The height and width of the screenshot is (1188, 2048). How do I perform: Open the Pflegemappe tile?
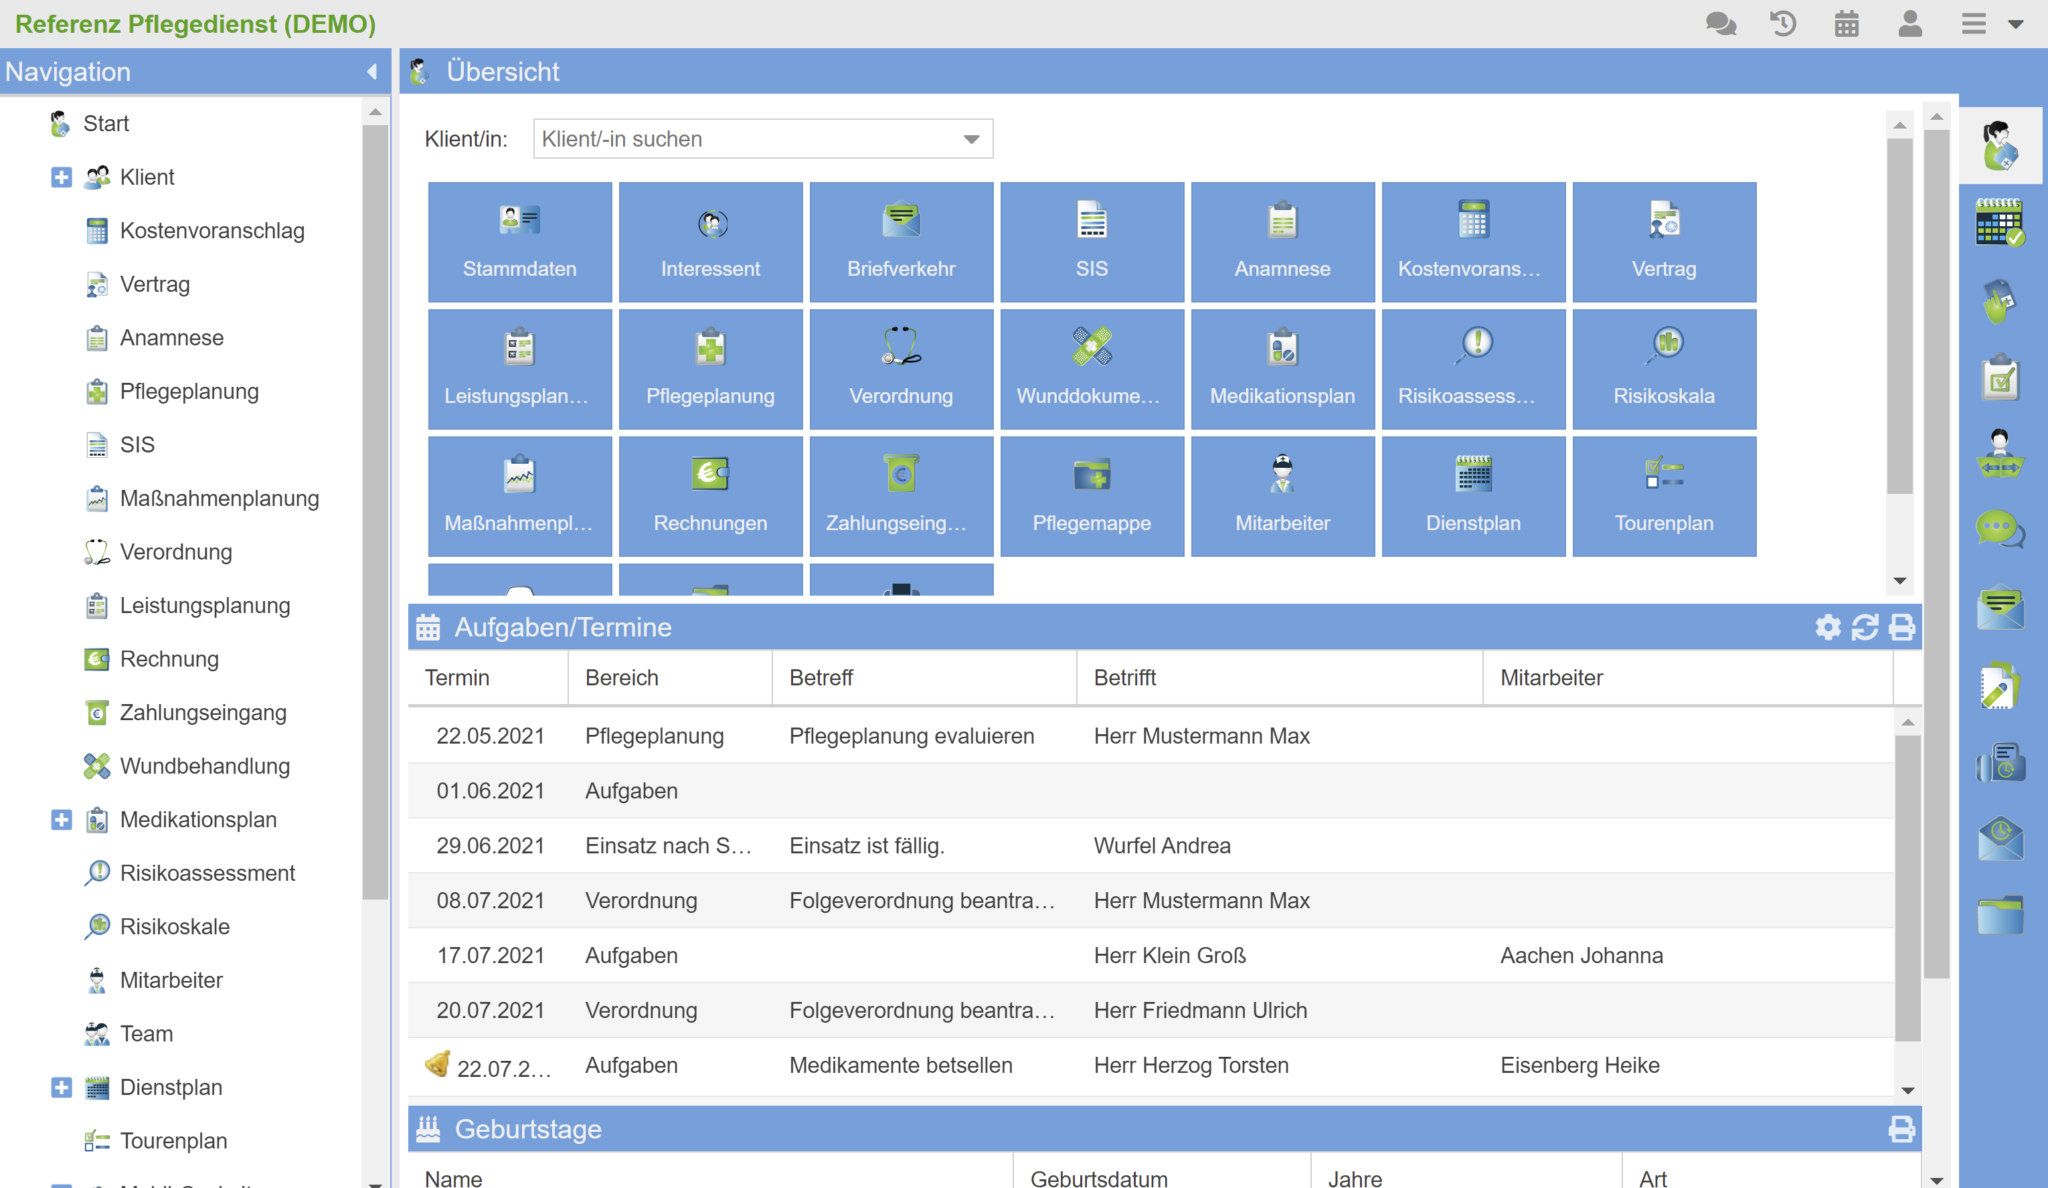tap(1091, 496)
